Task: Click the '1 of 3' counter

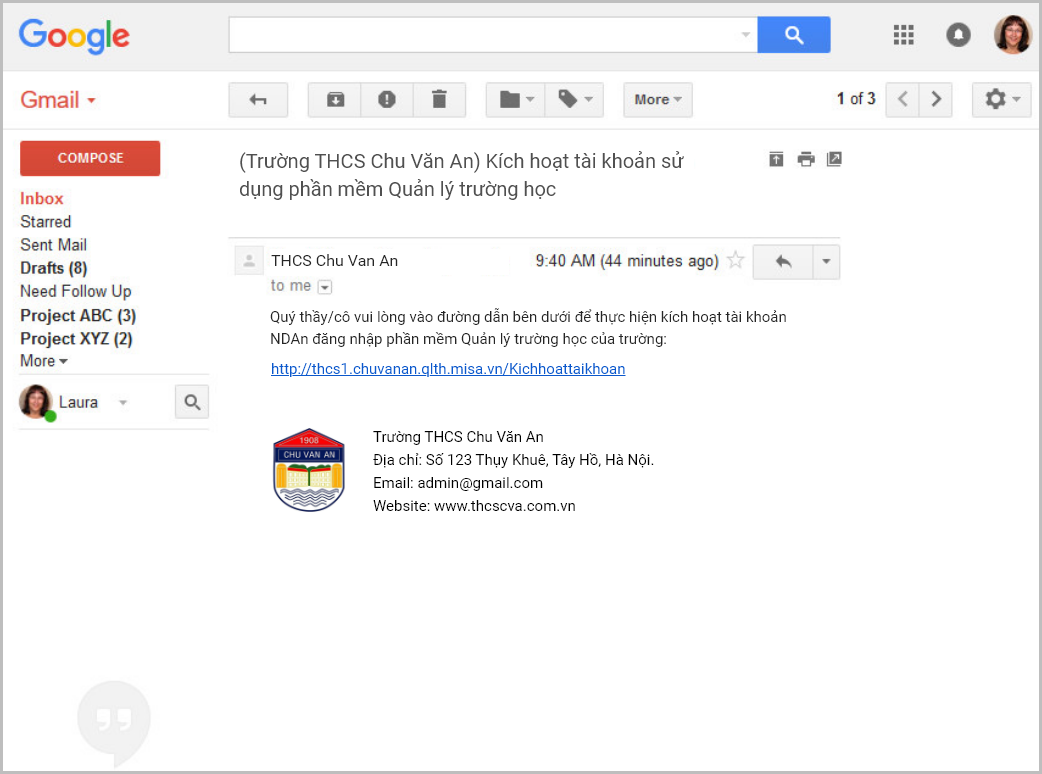Action: [856, 99]
